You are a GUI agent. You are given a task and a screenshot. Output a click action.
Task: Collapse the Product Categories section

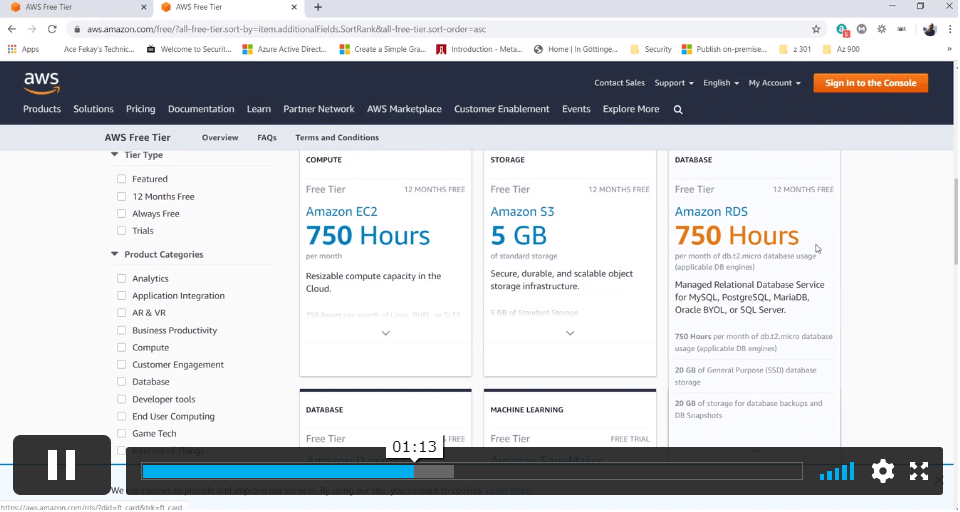coord(114,254)
